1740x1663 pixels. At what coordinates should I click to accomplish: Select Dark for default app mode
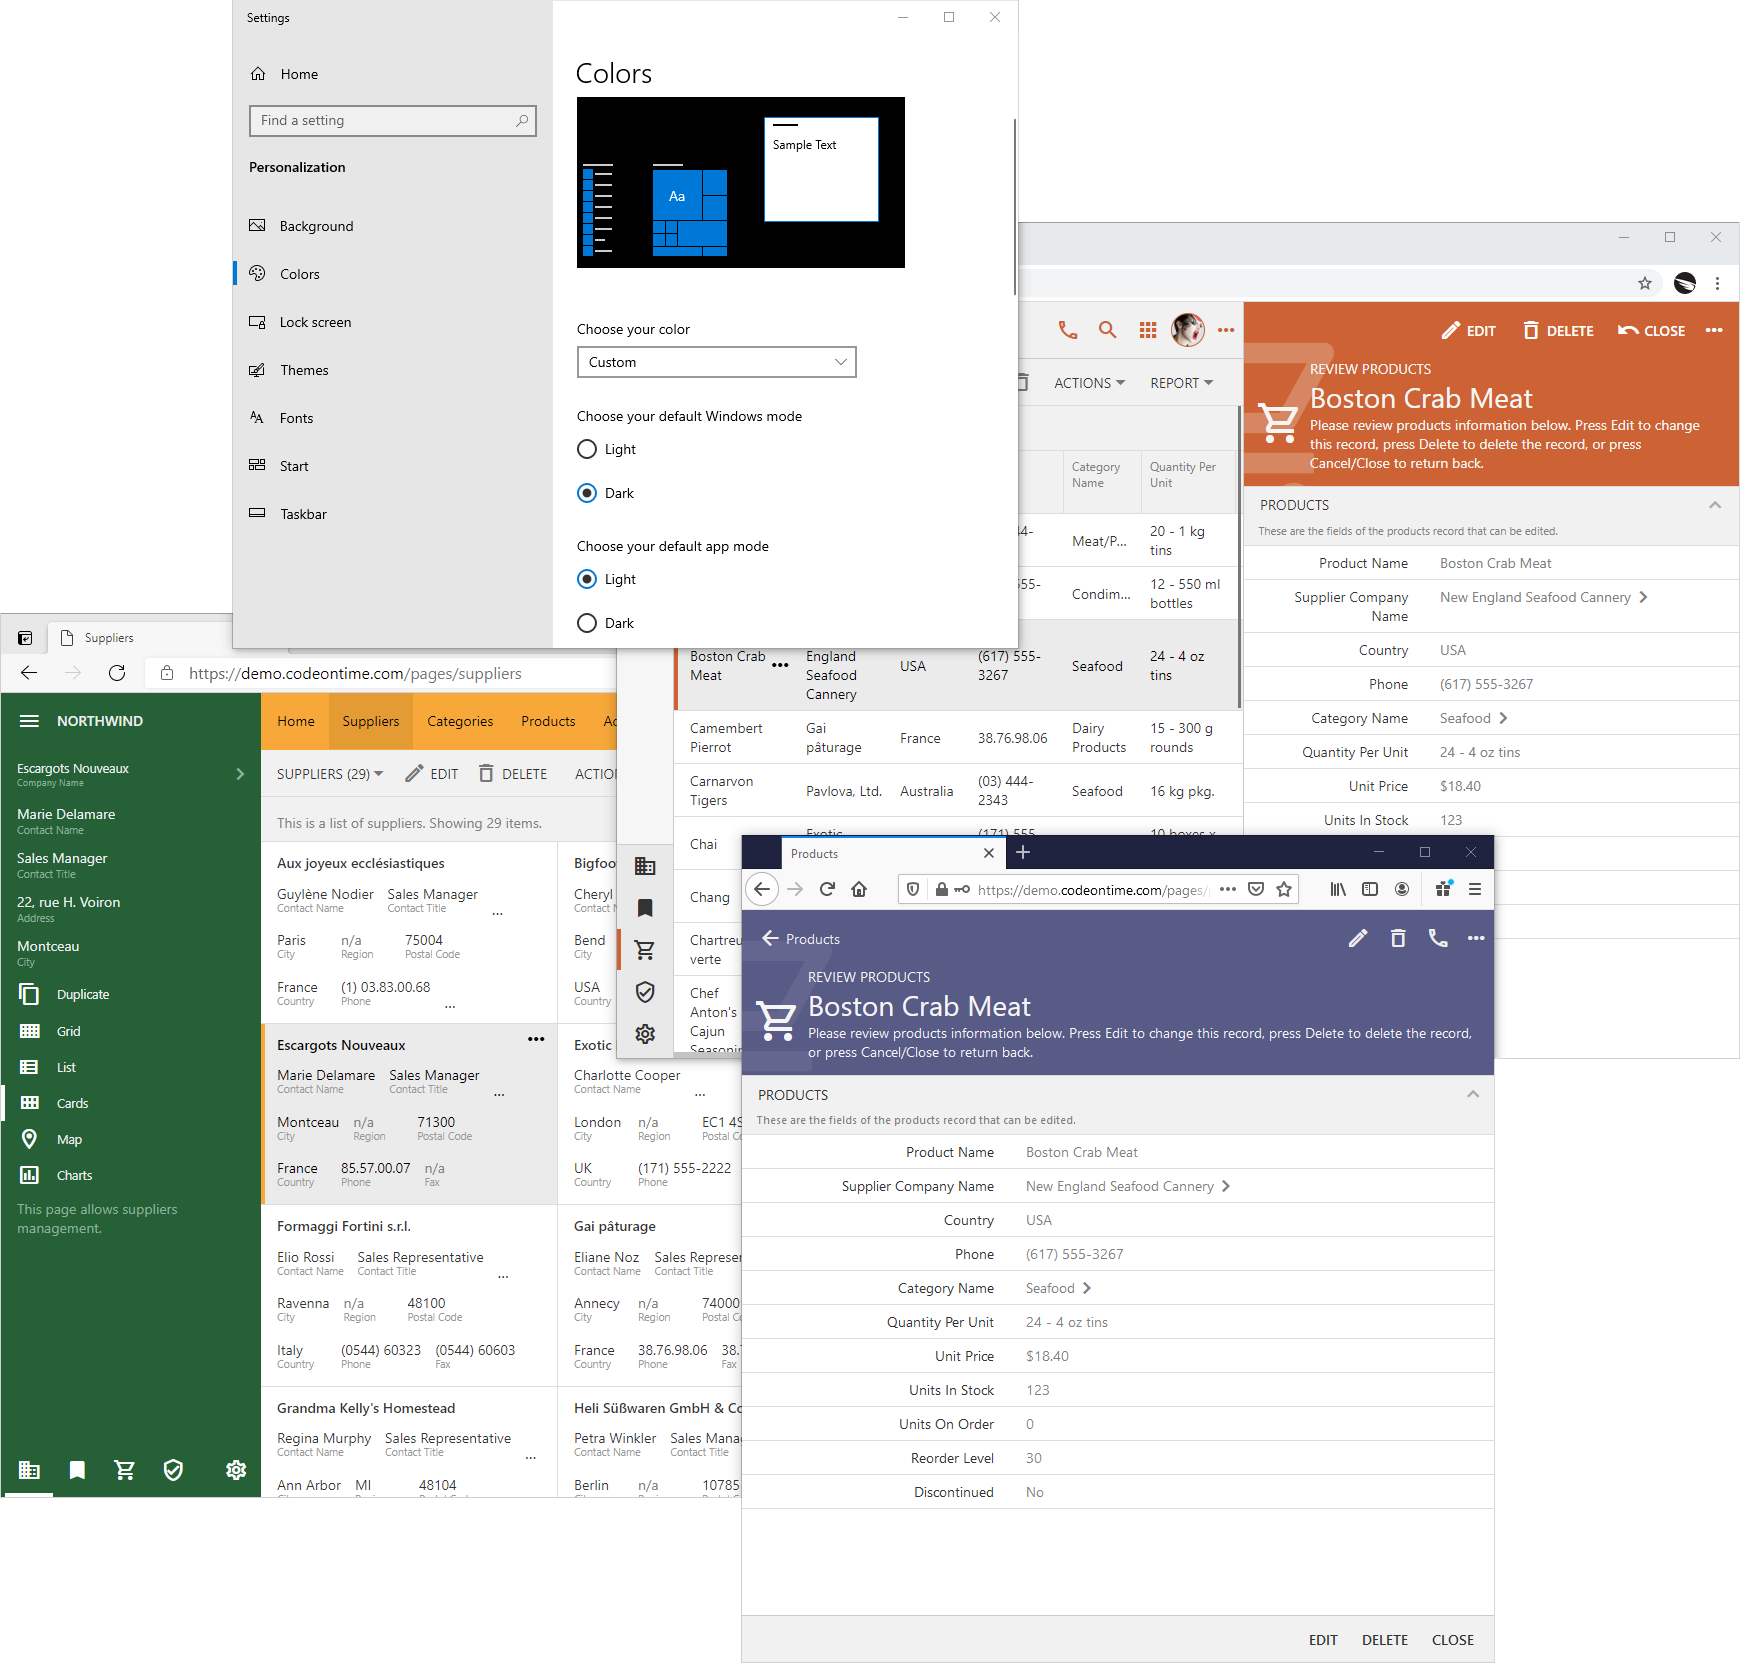coord(587,623)
